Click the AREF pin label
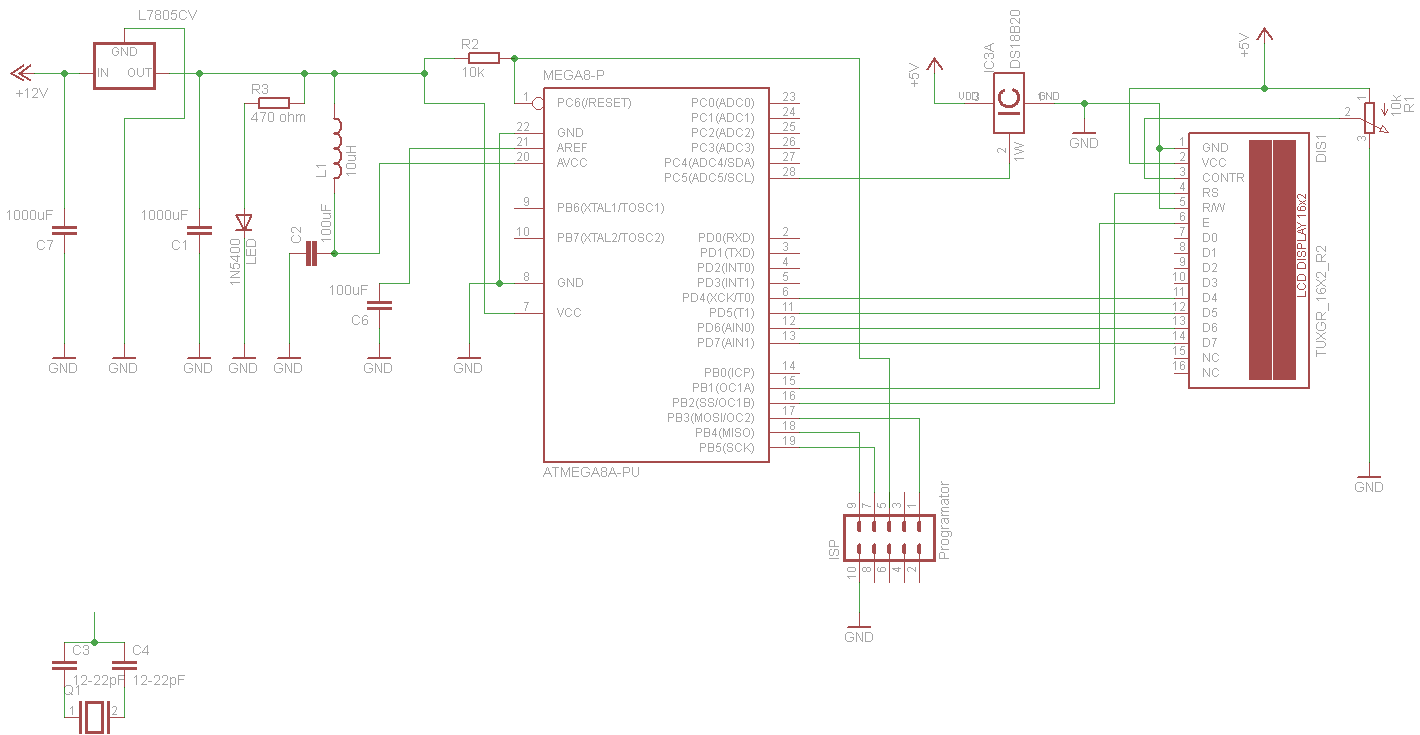Viewport: 1420px width, 735px height. [572, 148]
